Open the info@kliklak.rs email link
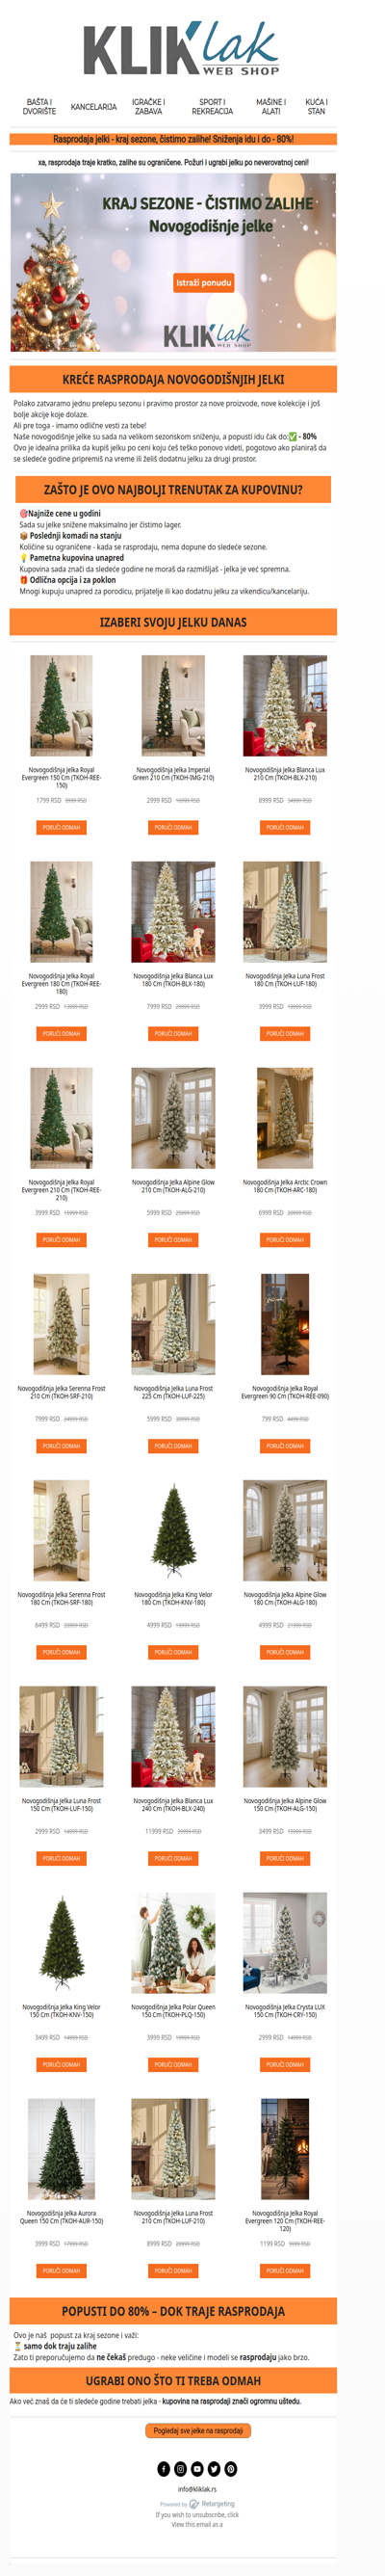Image resolution: width=385 pixels, height=2576 pixels. tap(197, 2489)
